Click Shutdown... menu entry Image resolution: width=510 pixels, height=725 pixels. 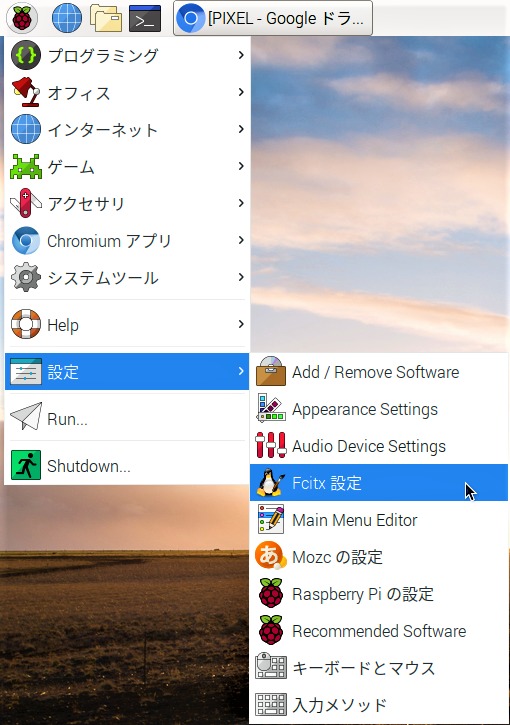click(x=127, y=465)
